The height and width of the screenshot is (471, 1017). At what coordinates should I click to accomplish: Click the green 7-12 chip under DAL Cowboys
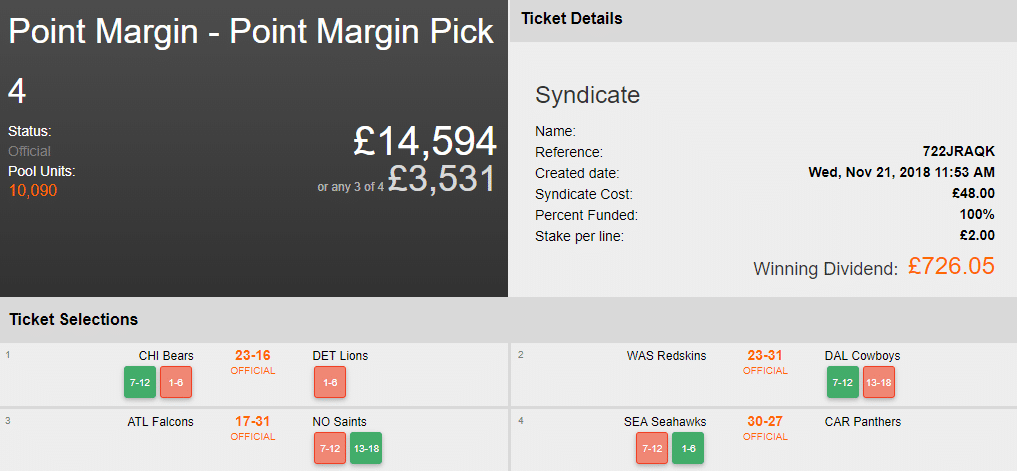click(843, 383)
